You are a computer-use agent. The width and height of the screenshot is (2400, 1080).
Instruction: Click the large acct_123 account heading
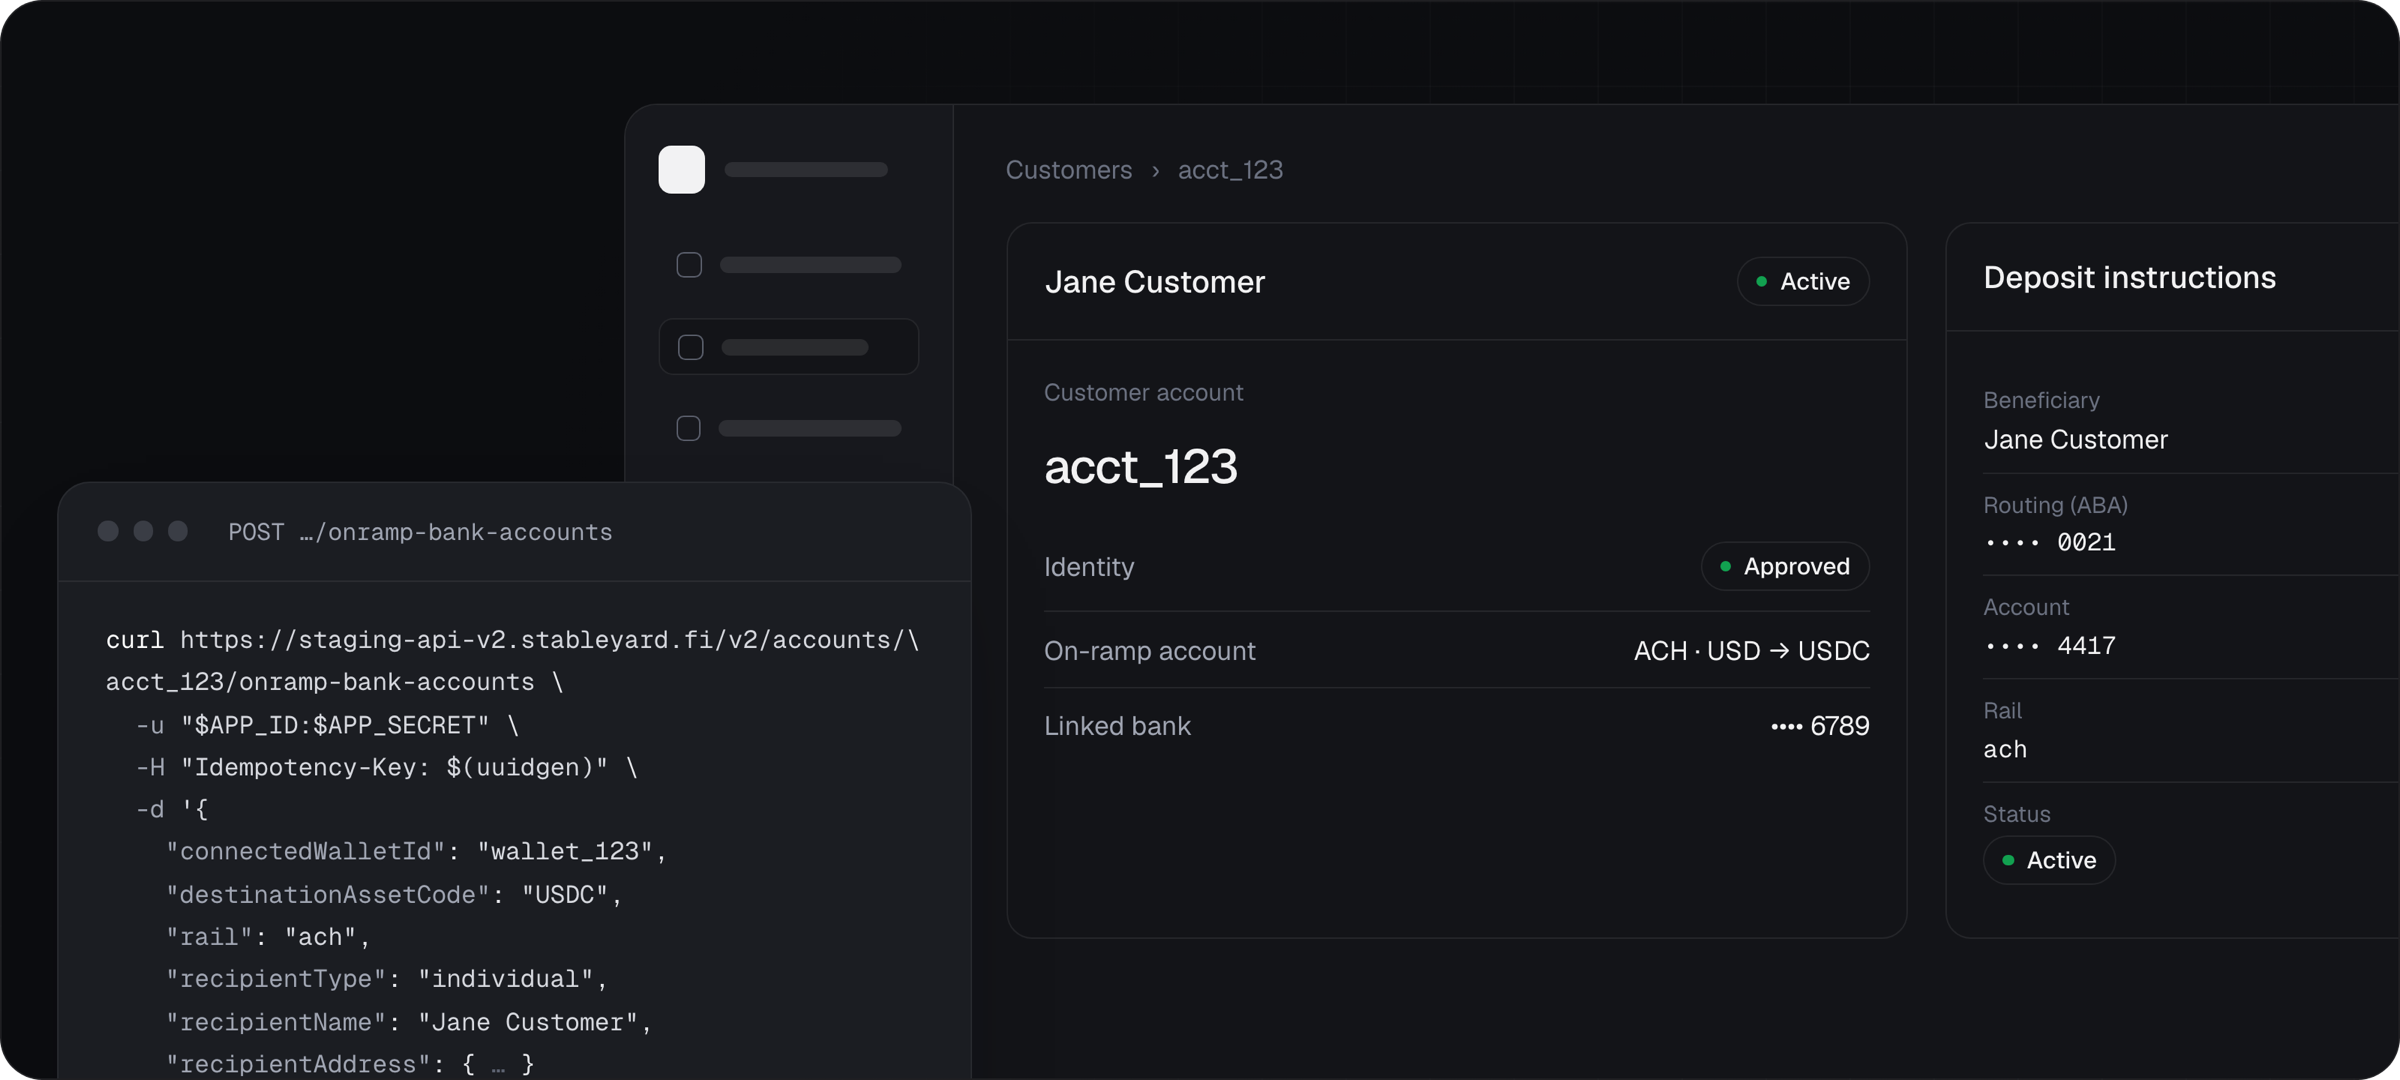pyautogui.click(x=1140, y=467)
